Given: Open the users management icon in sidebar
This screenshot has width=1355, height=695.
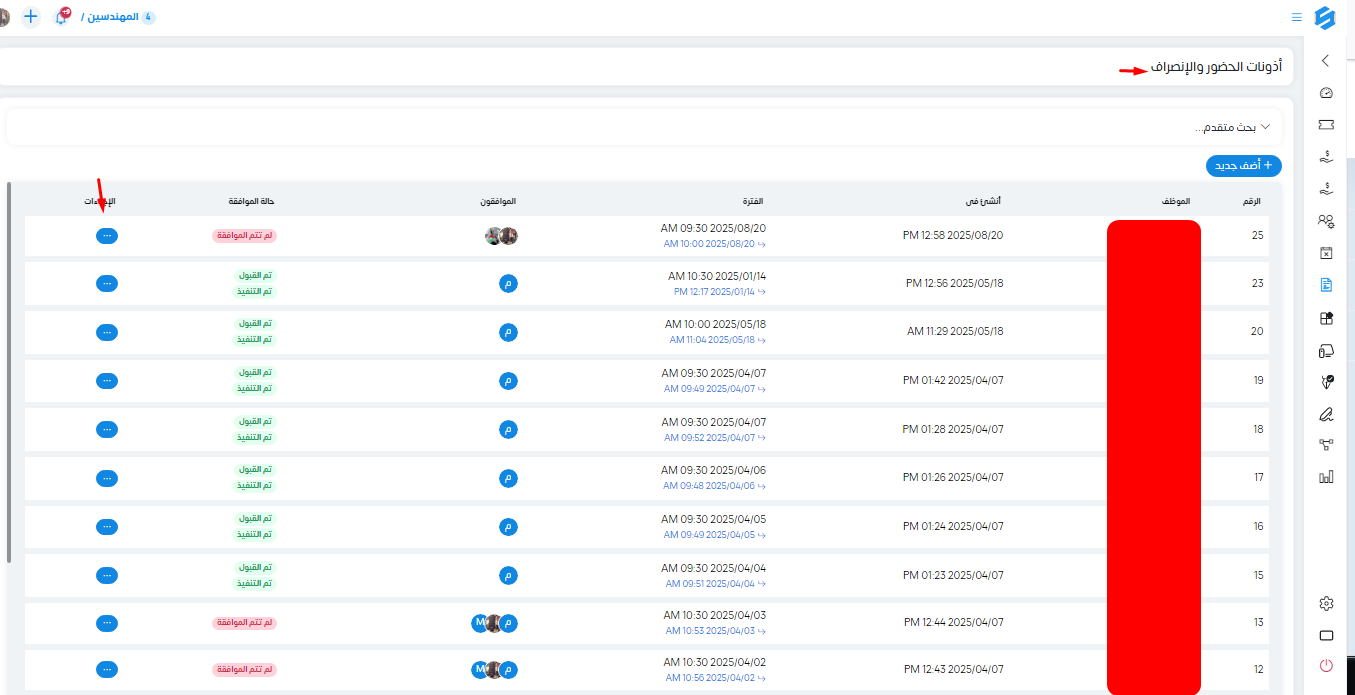Looking at the screenshot, I should click(1326, 221).
